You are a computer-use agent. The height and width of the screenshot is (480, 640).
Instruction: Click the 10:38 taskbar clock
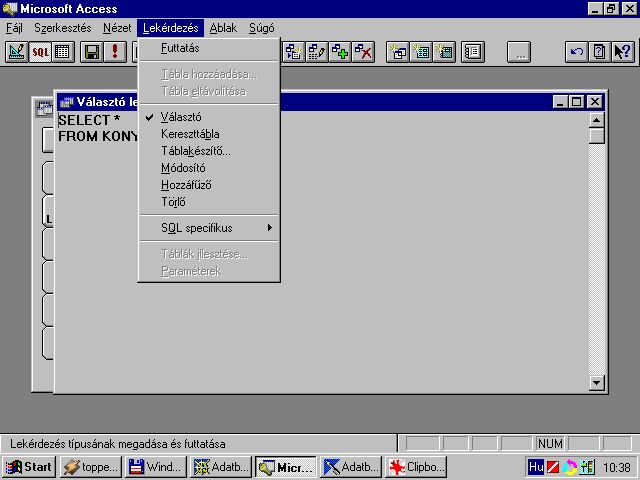617,467
